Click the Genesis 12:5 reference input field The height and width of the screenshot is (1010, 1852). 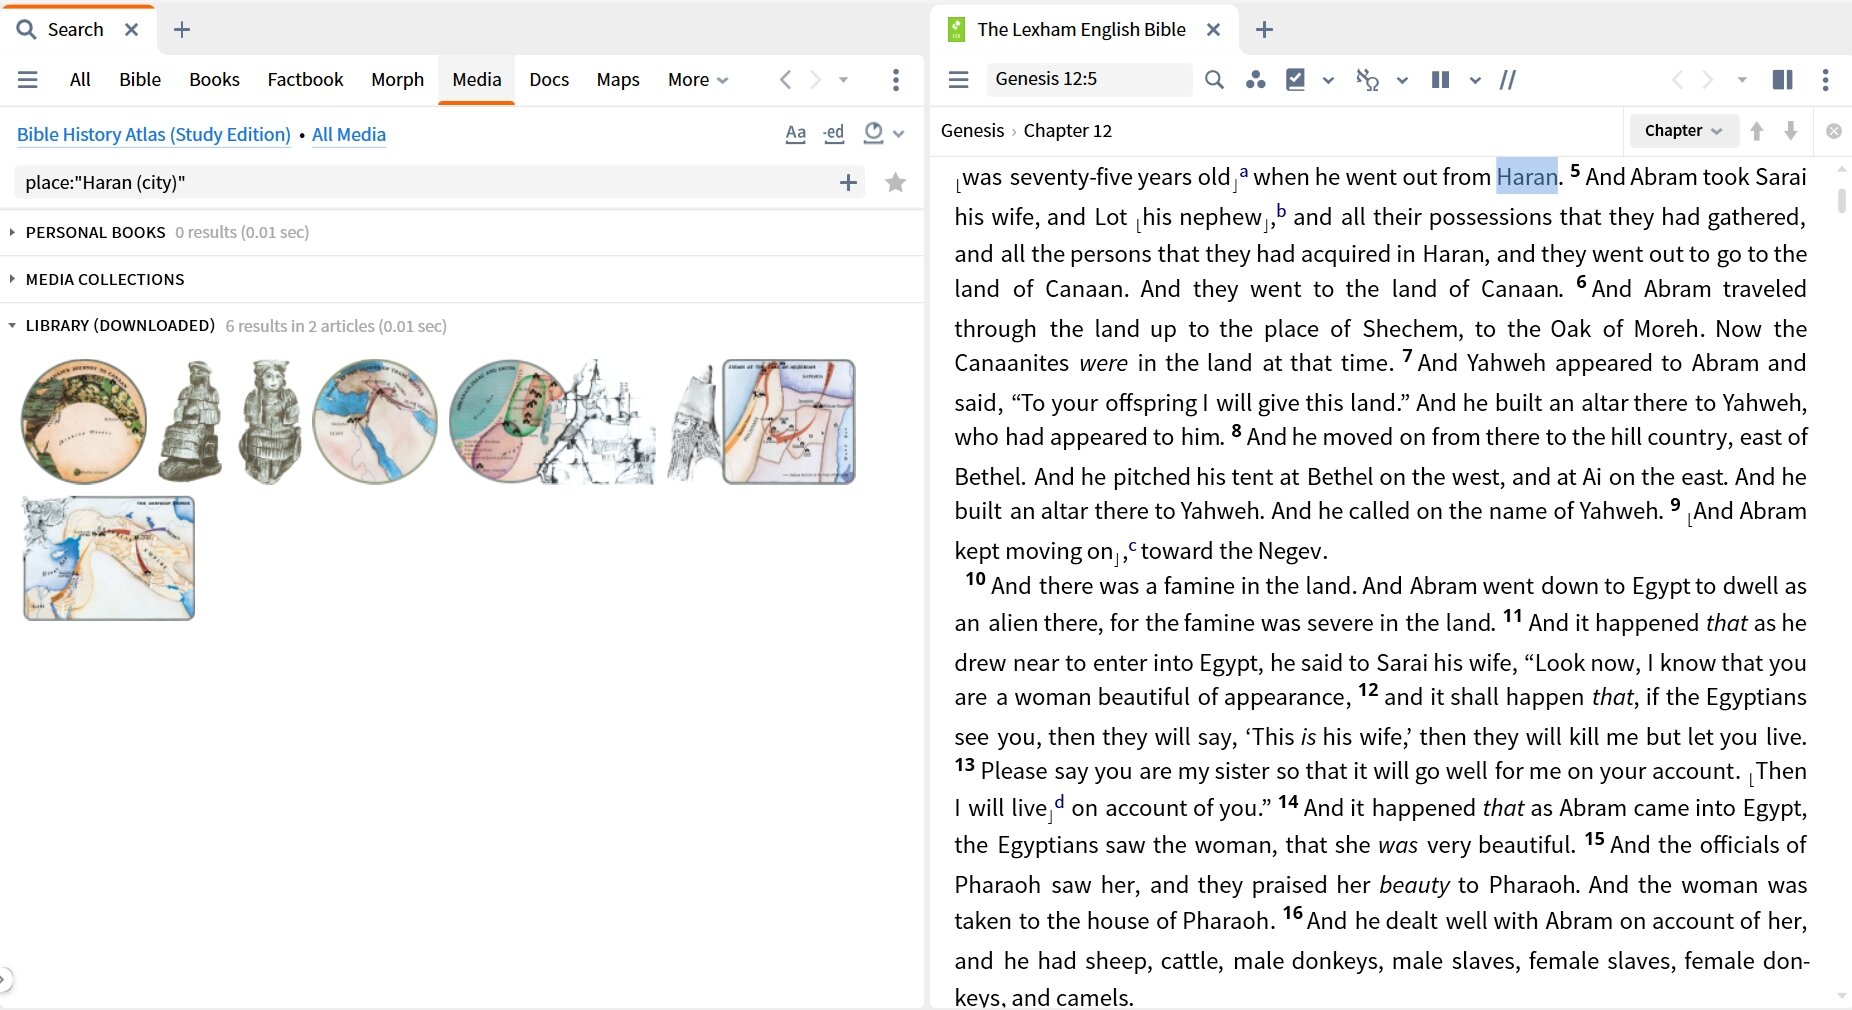1090,79
